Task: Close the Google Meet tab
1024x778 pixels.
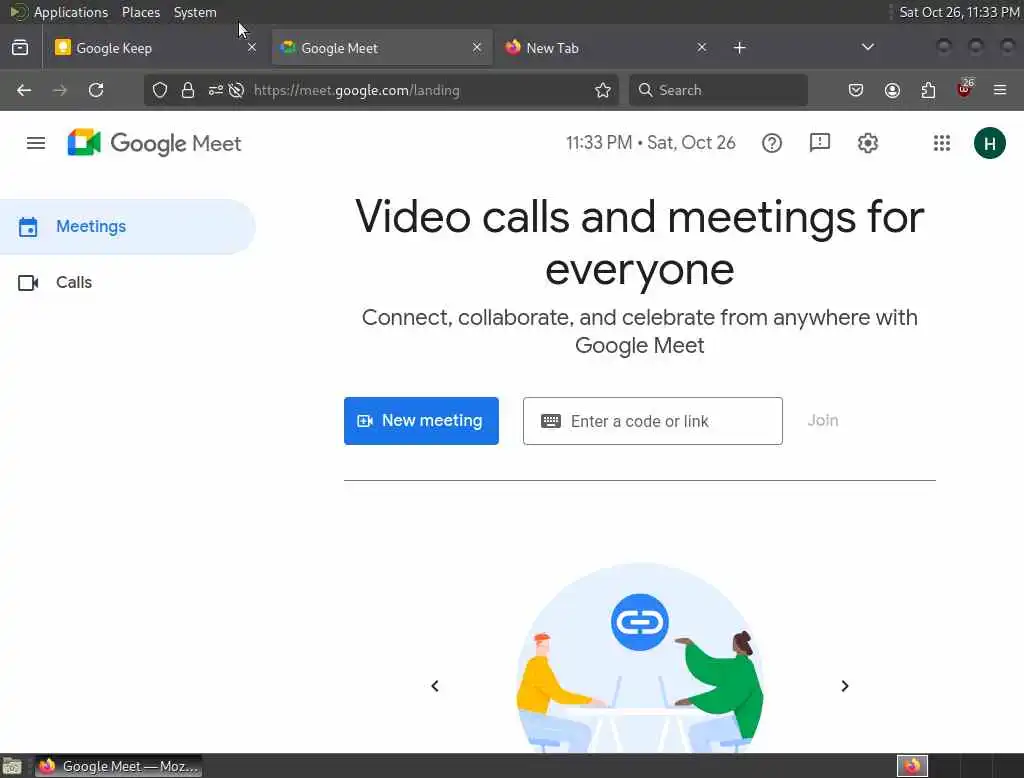Action: coord(477,47)
